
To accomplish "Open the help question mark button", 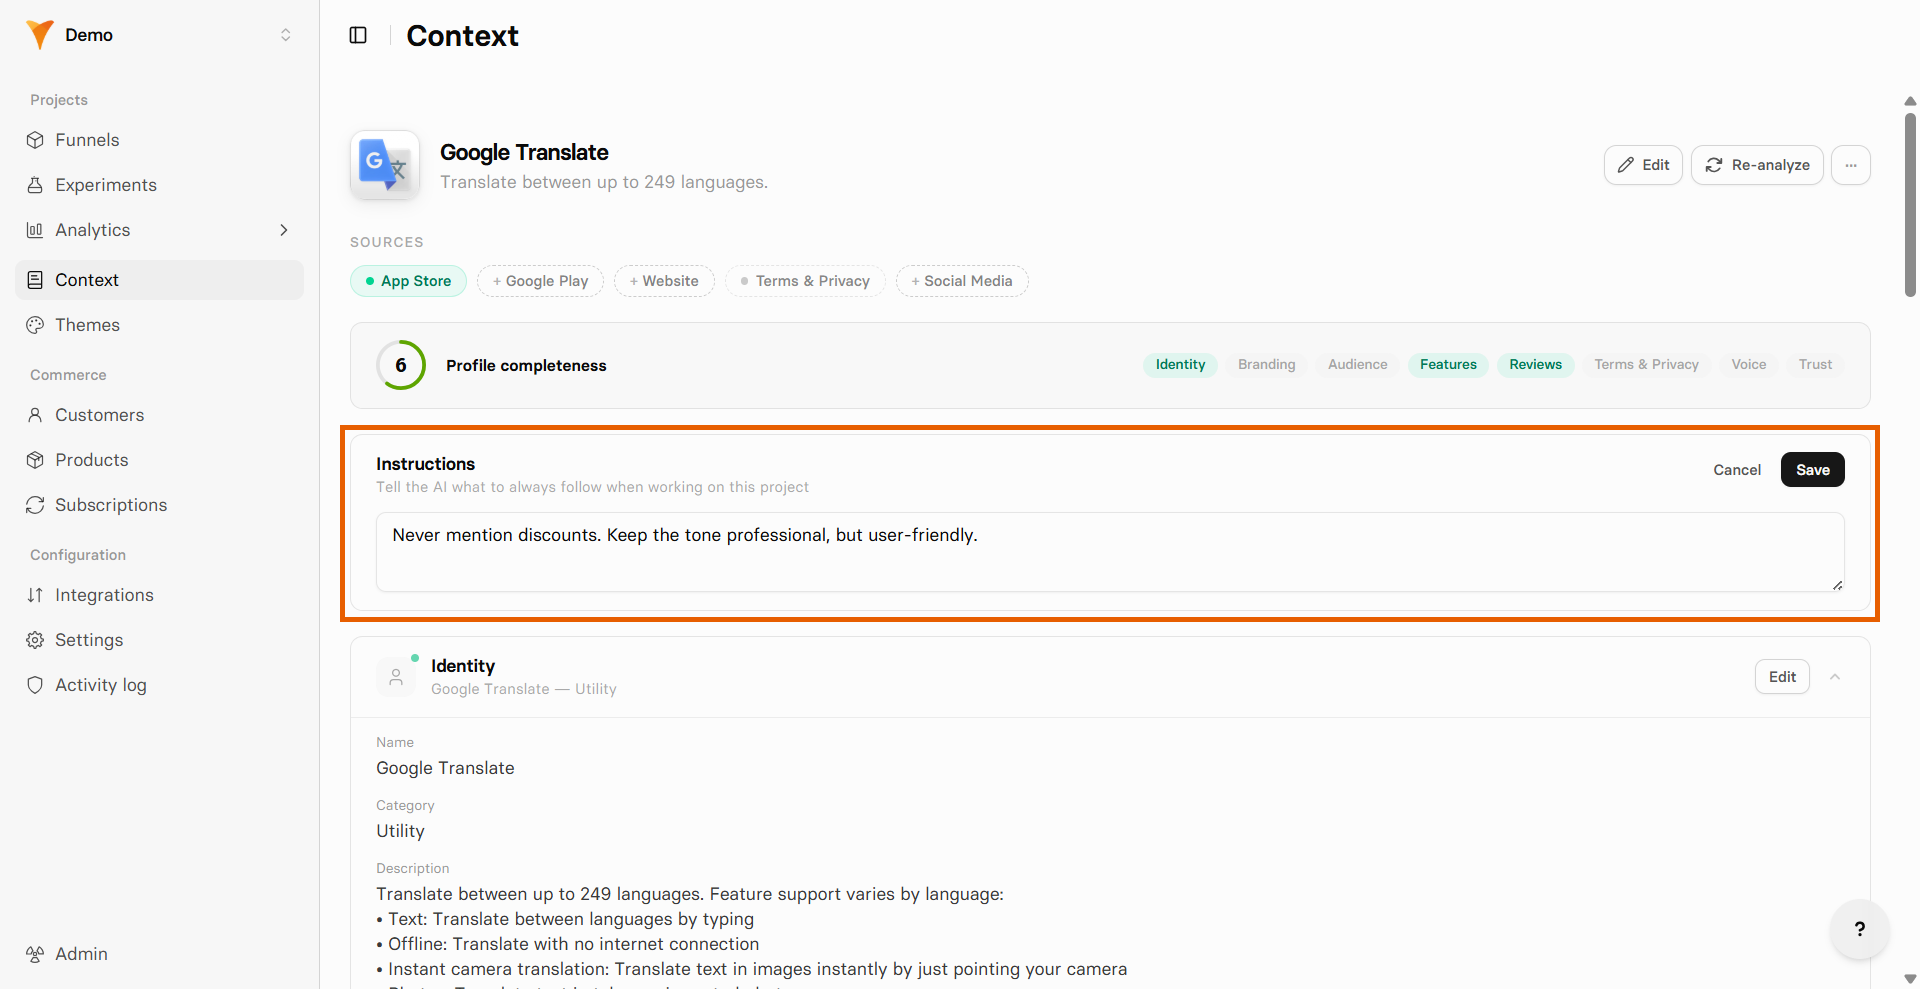I will point(1859,929).
